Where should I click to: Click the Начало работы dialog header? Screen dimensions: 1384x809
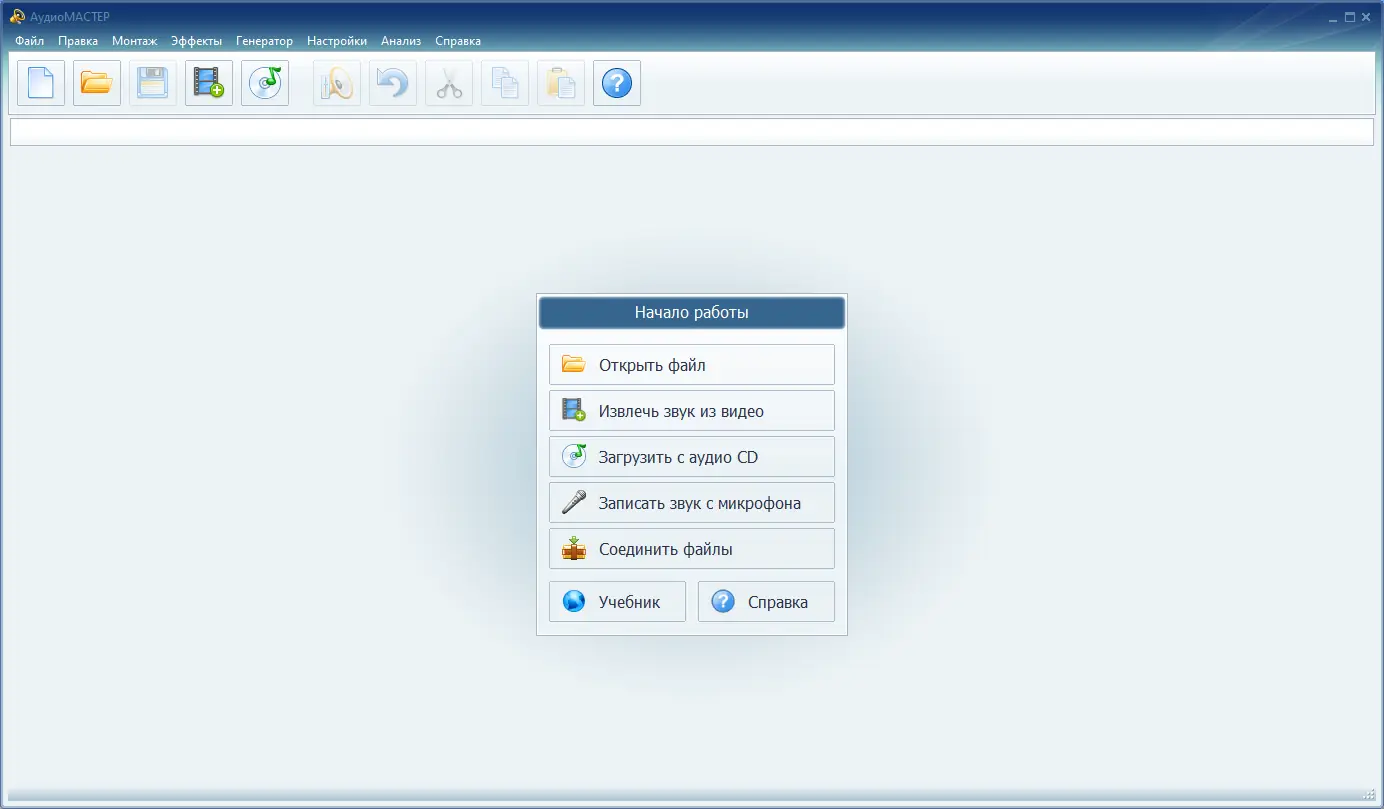[x=692, y=313]
